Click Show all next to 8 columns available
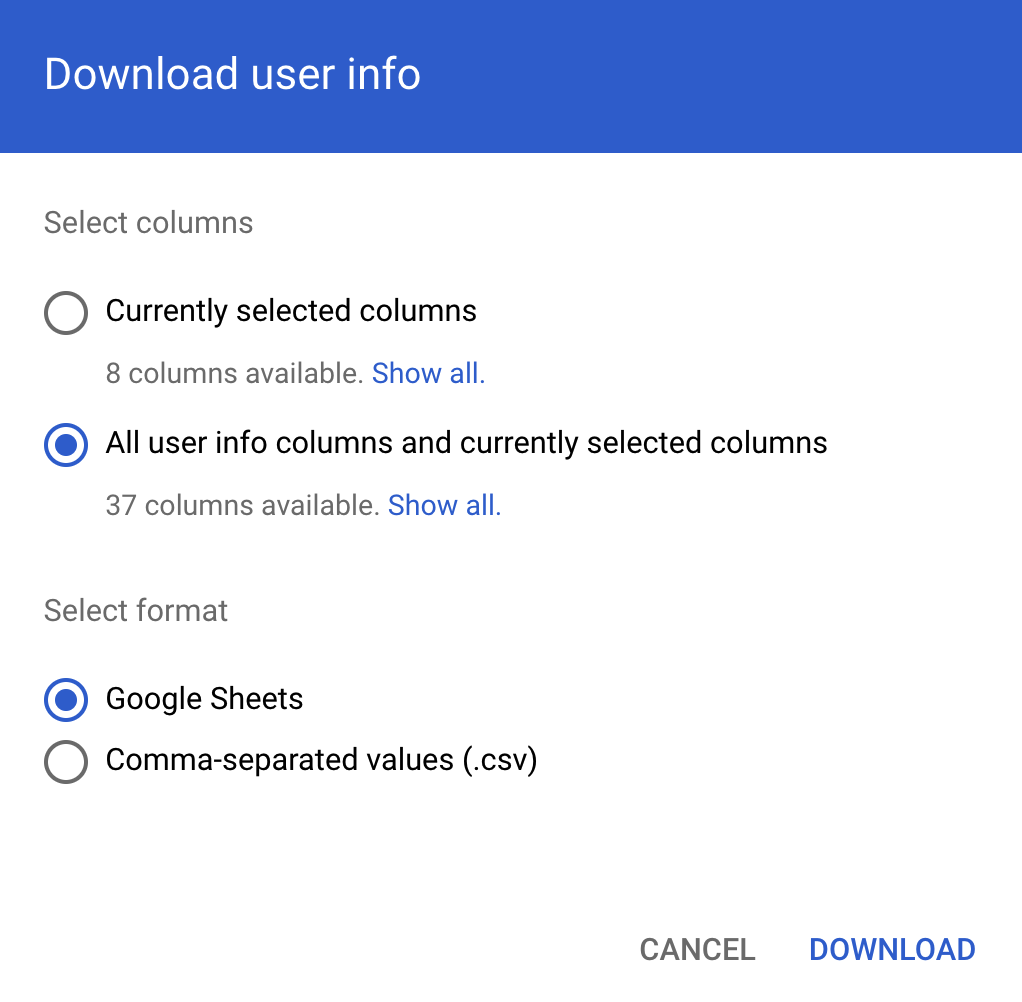This screenshot has width=1022, height=1002. click(x=428, y=373)
